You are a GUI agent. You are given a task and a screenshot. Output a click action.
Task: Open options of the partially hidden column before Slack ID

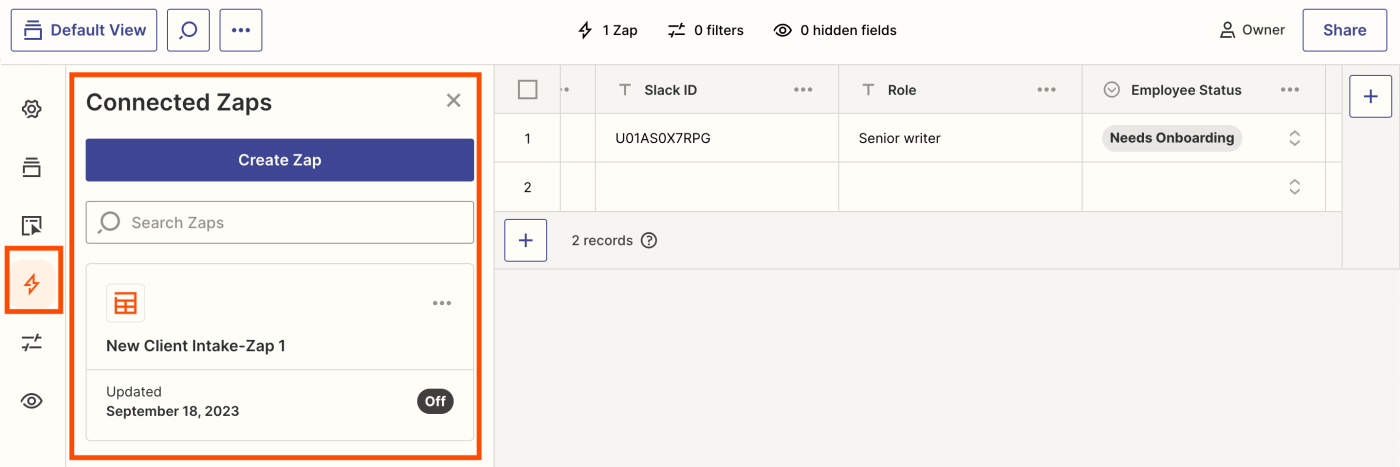(x=566, y=90)
